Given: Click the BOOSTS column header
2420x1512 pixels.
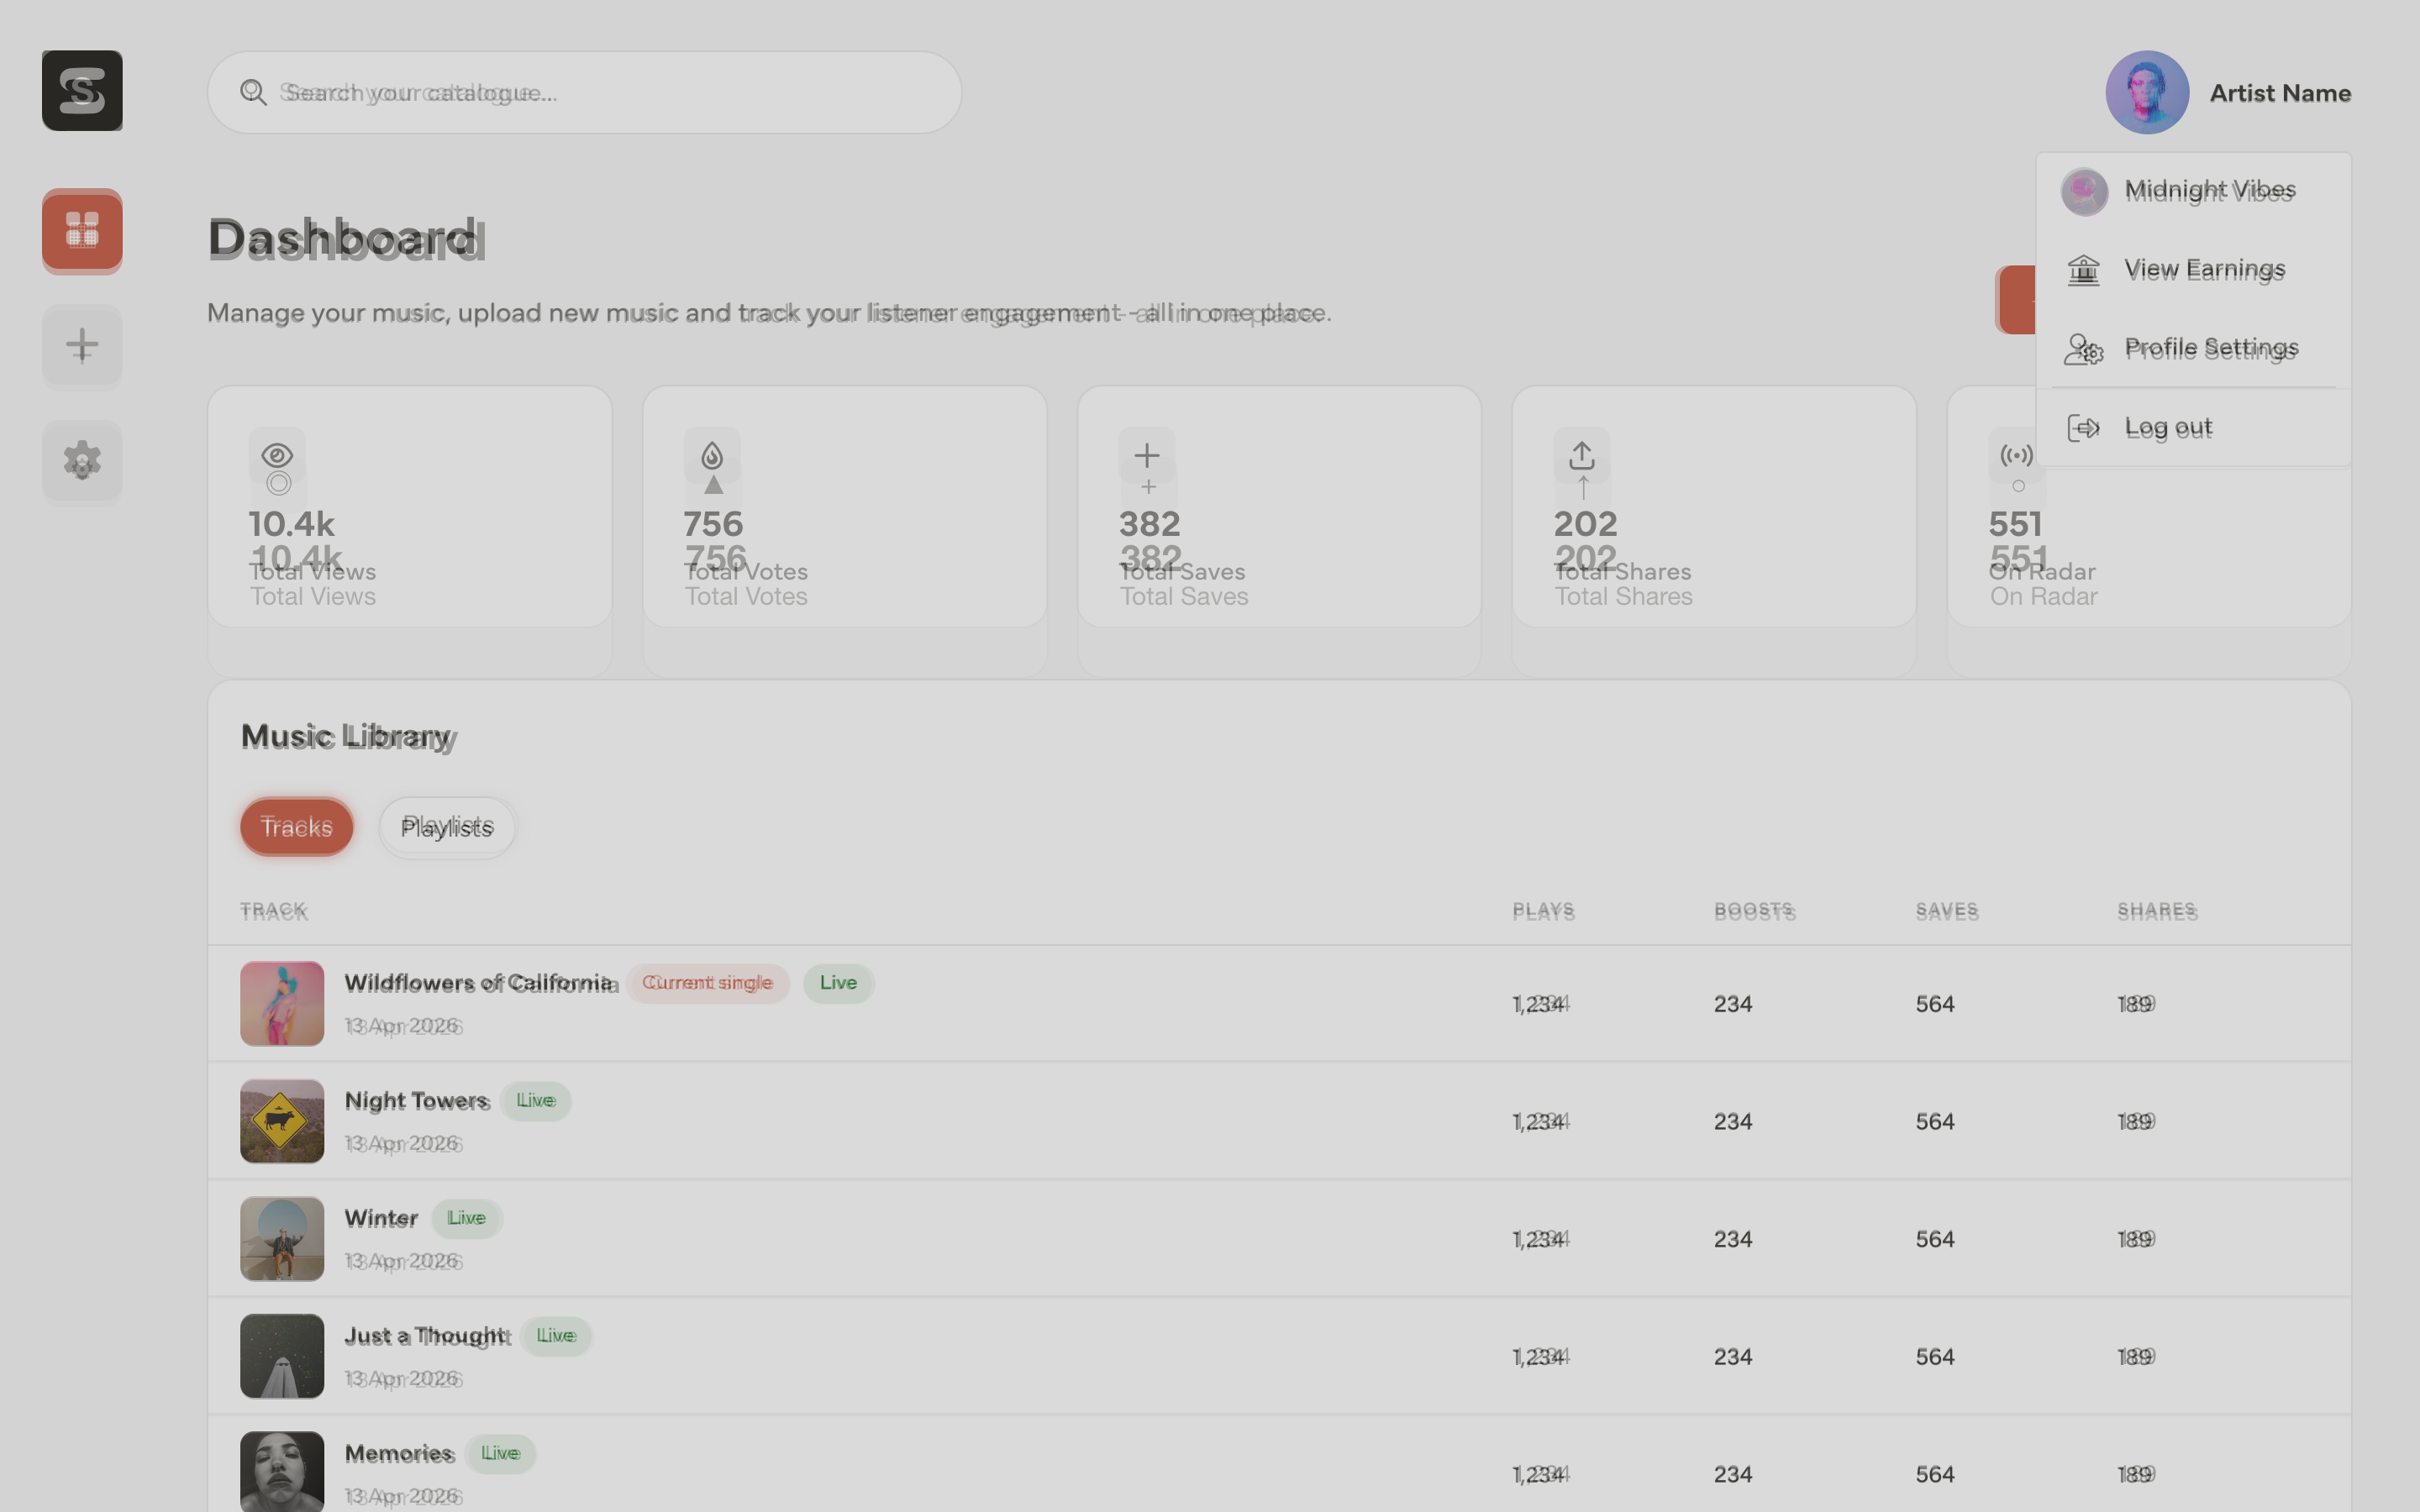Looking at the screenshot, I should point(1755,911).
